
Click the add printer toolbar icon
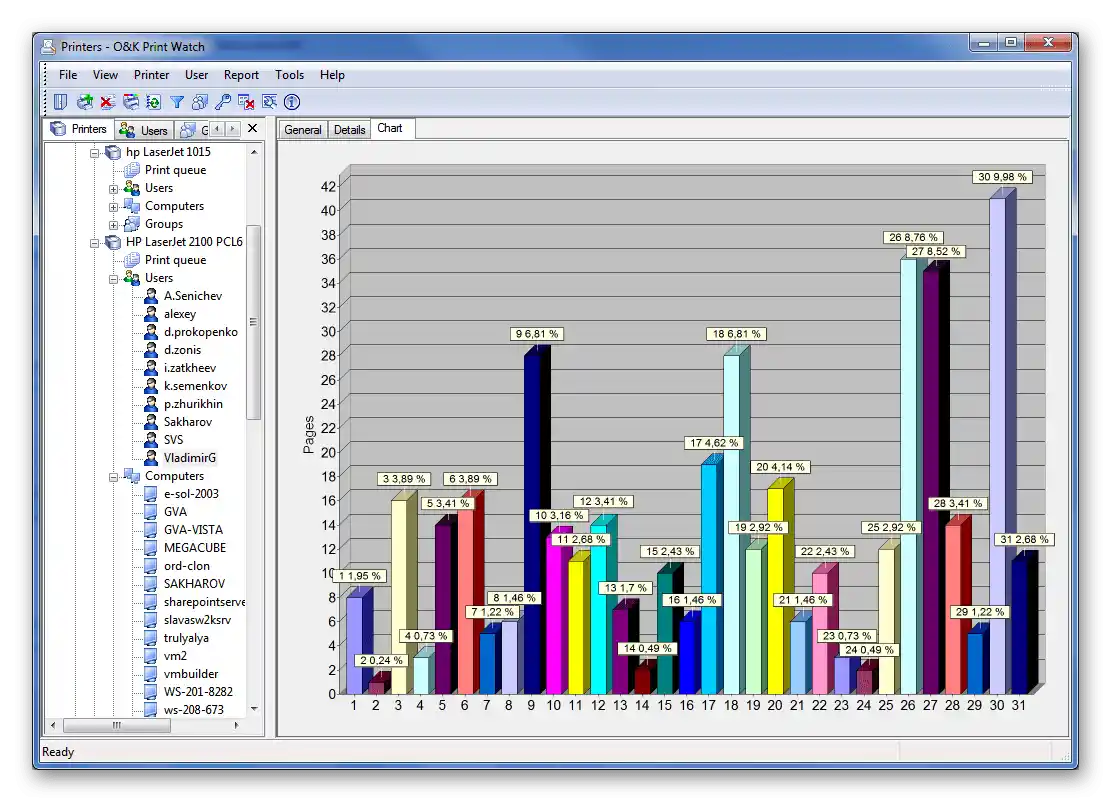(85, 102)
